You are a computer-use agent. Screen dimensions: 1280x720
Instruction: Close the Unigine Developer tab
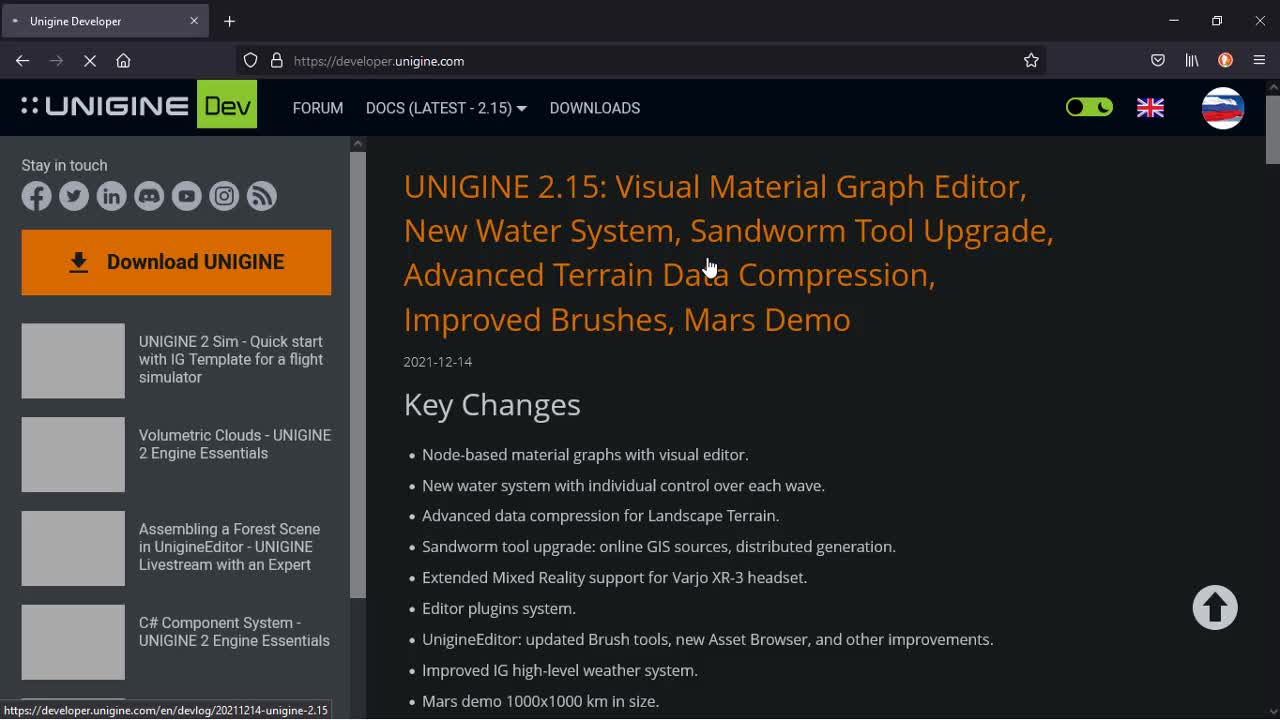coord(194,21)
